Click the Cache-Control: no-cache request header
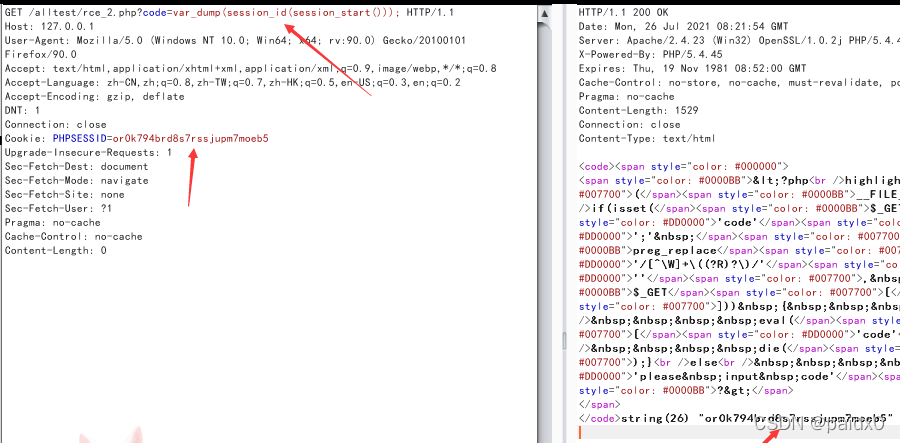900x443 pixels. [x=73, y=236]
